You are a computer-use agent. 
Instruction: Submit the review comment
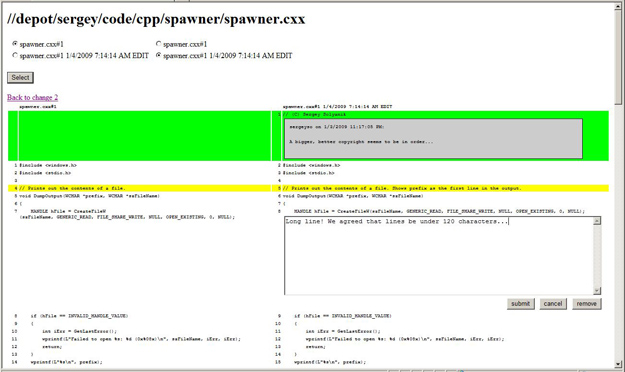pyautogui.click(x=521, y=304)
